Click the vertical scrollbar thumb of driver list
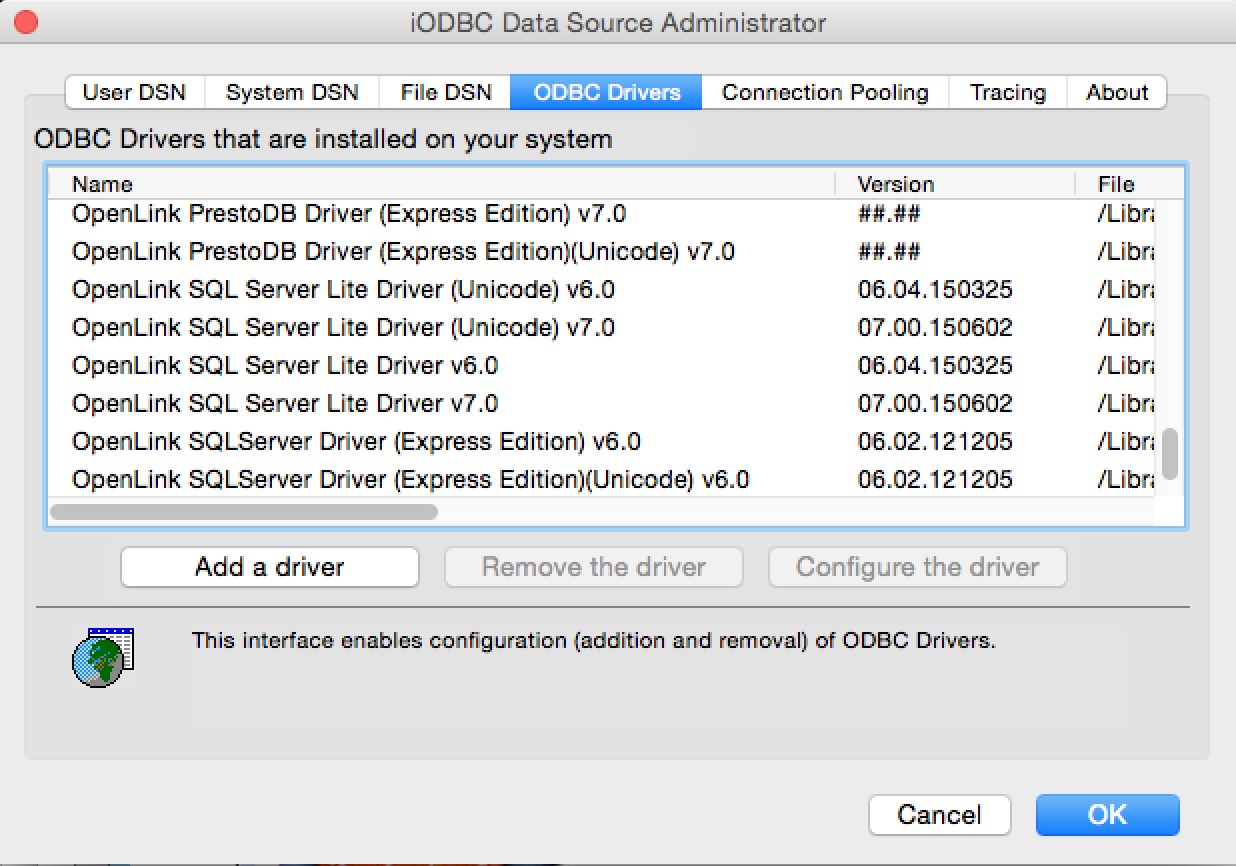Screen dimensions: 1236x866 [x=1169, y=454]
